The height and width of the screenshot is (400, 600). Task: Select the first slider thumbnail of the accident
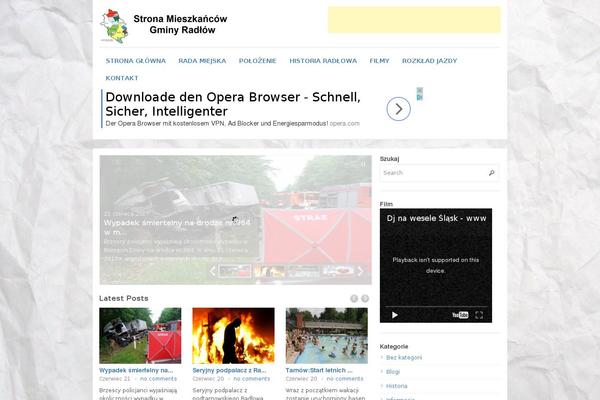[x=235, y=271]
